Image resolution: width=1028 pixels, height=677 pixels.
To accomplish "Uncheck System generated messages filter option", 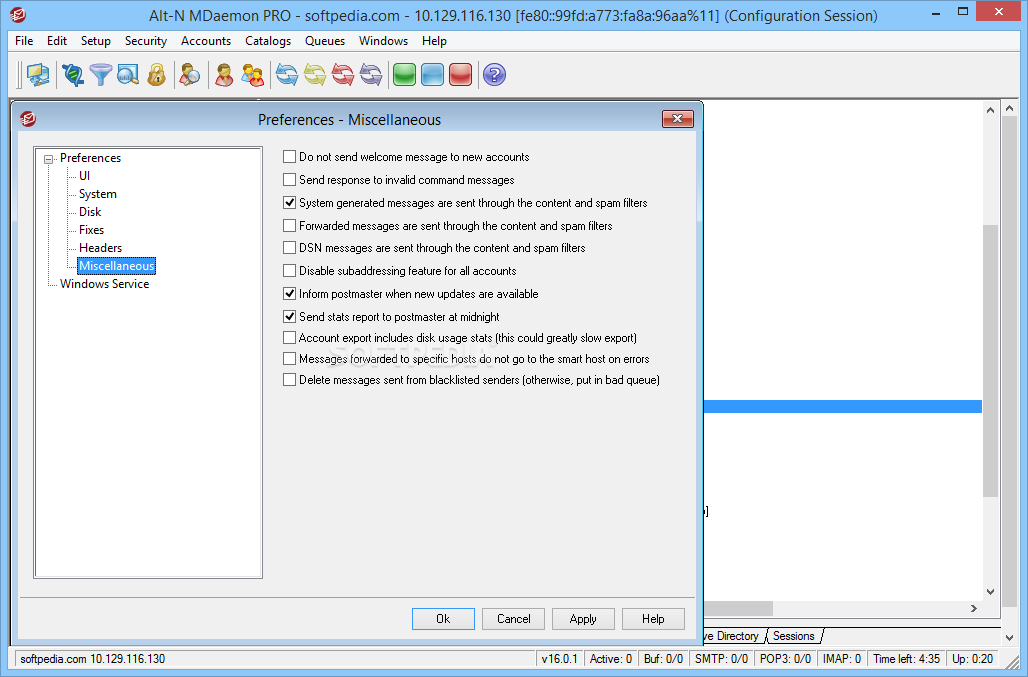I will (289, 203).
